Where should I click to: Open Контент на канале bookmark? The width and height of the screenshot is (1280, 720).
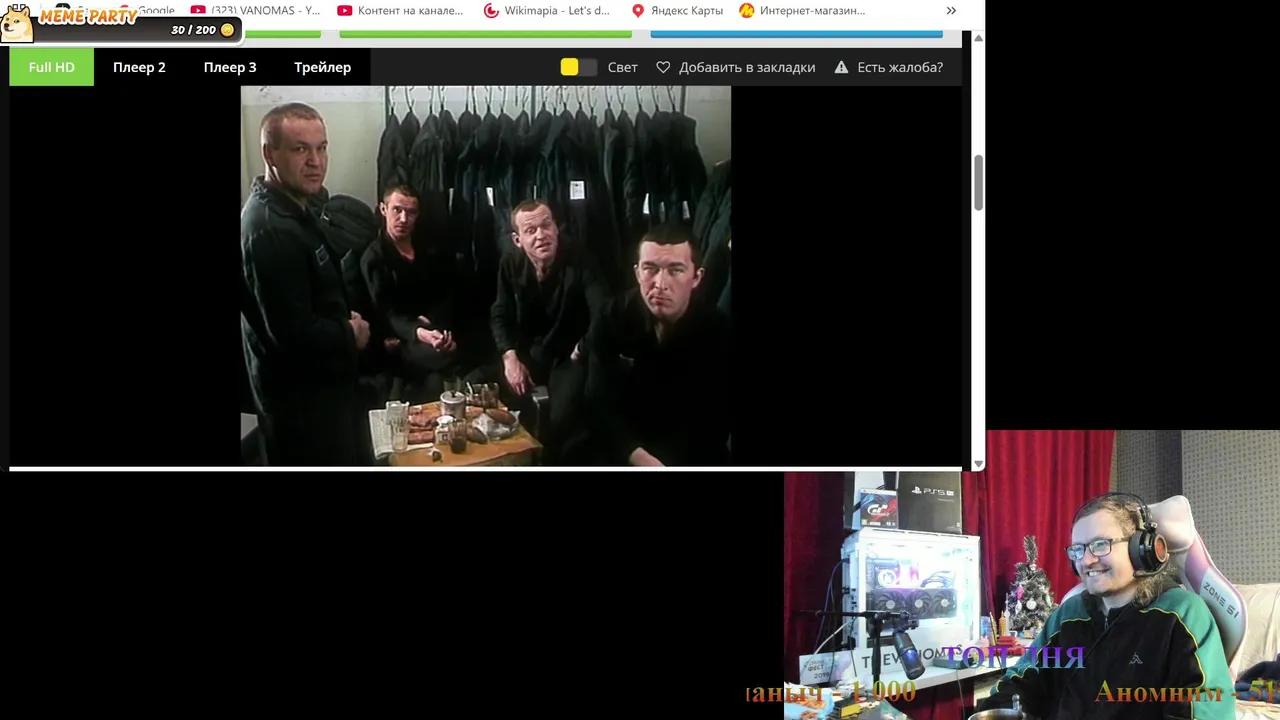[401, 10]
